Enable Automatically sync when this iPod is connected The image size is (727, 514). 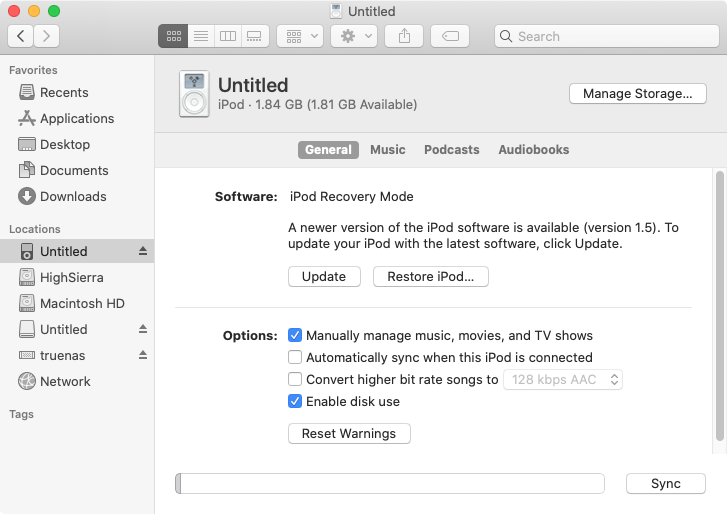point(295,357)
